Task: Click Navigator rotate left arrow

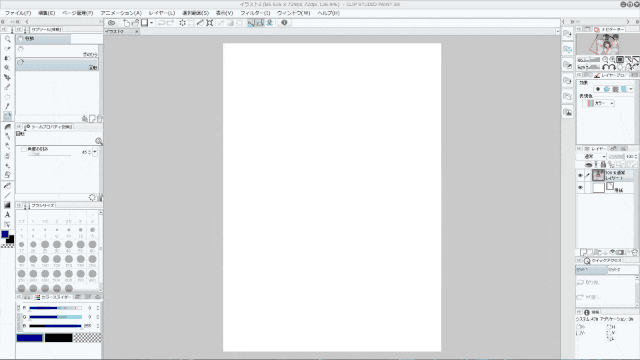Action: coord(605,67)
